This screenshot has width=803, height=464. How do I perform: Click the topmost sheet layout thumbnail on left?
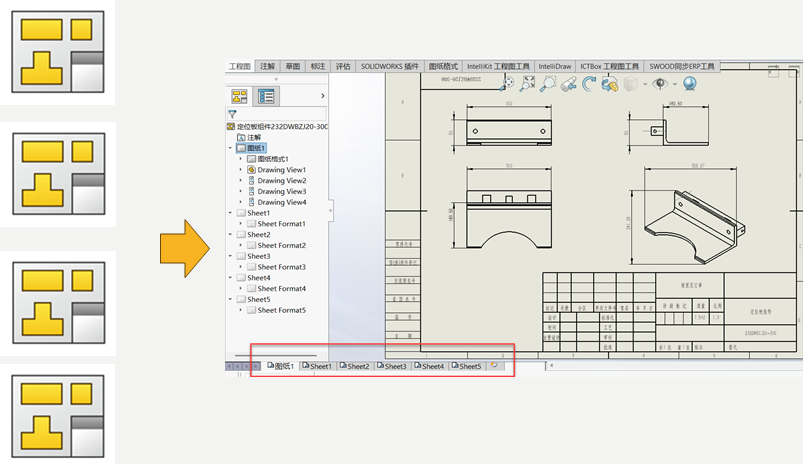pyautogui.click(x=58, y=52)
